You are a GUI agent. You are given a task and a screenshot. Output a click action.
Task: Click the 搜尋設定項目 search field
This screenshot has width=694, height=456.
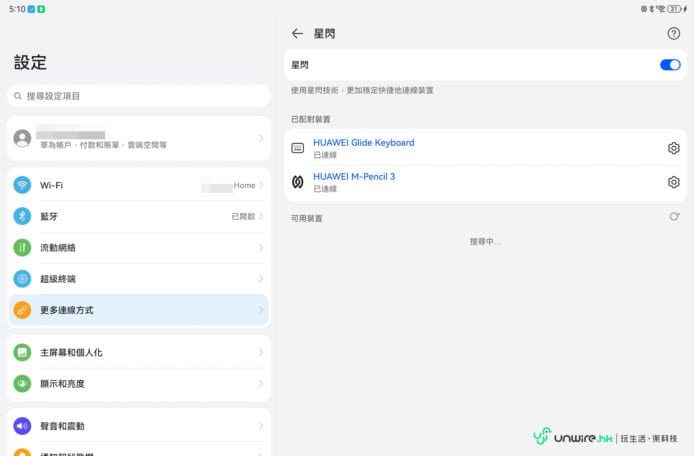(x=138, y=96)
